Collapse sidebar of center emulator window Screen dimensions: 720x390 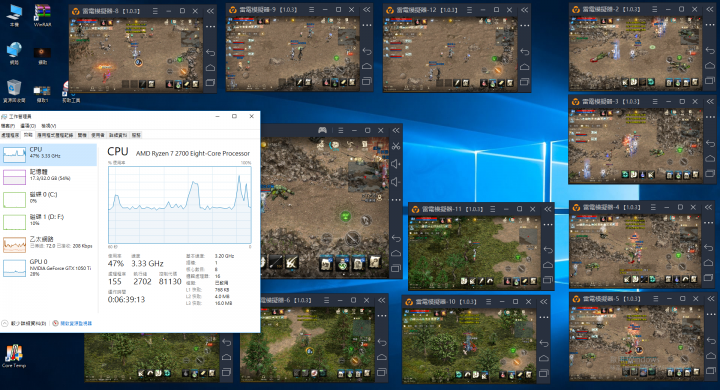(396, 130)
